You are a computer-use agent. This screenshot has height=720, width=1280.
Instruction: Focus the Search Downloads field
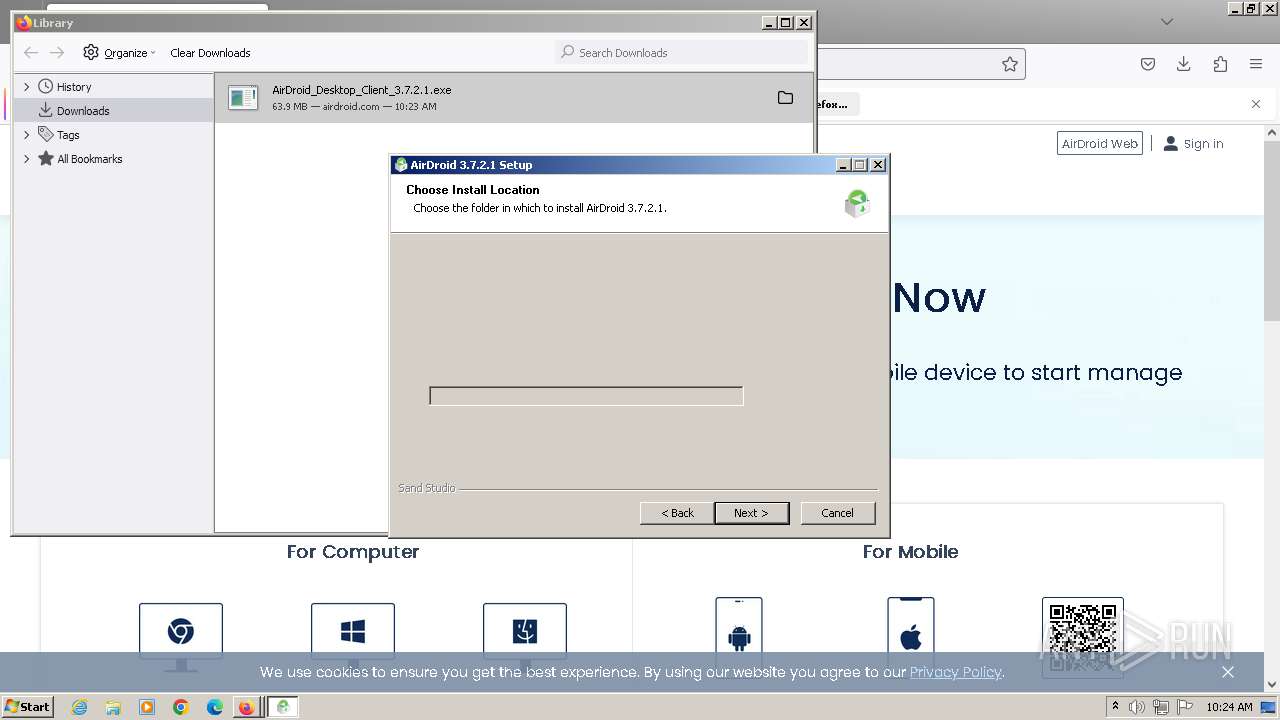coord(681,52)
